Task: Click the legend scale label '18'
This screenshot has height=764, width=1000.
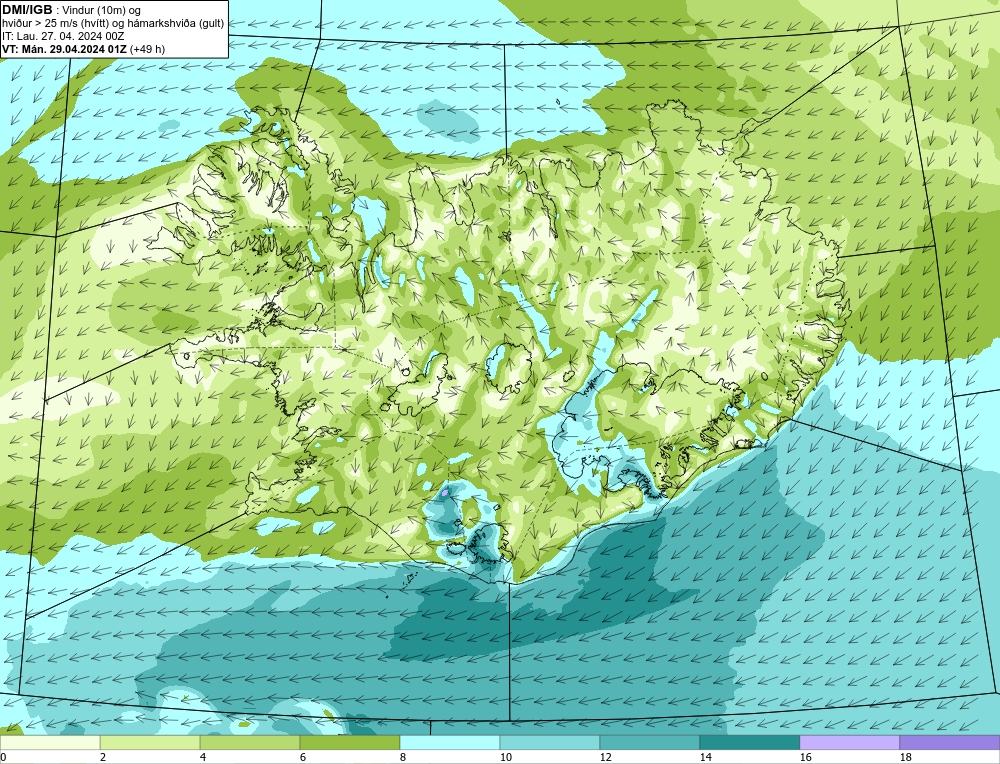Action: [906, 758]
